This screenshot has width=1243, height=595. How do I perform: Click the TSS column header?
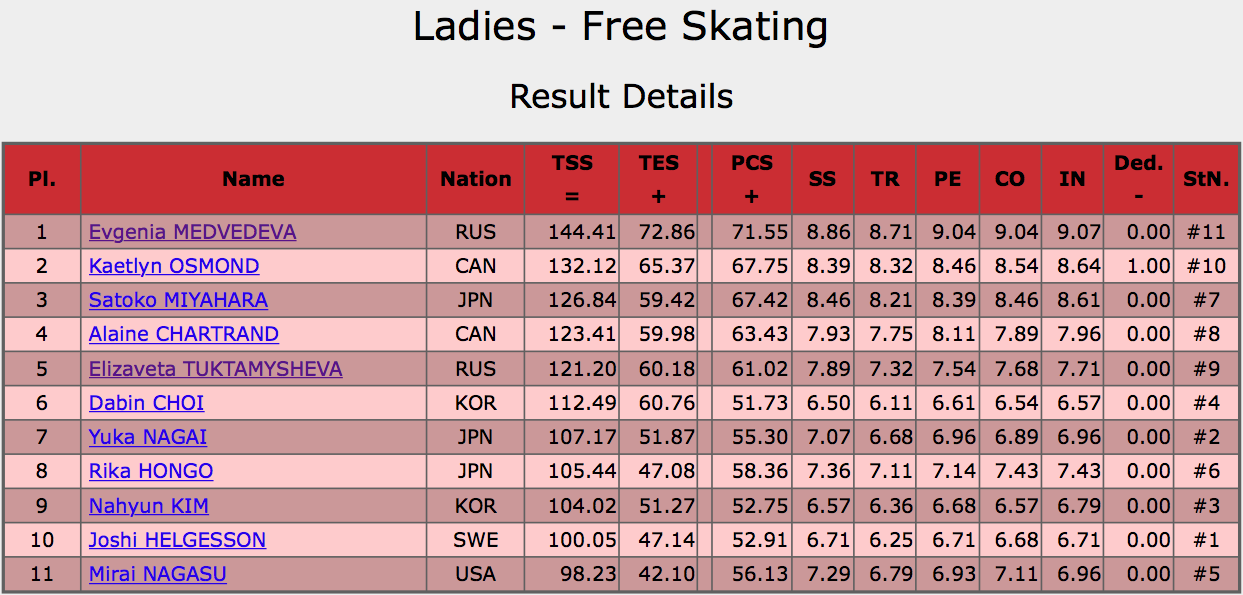click(572, 179)
